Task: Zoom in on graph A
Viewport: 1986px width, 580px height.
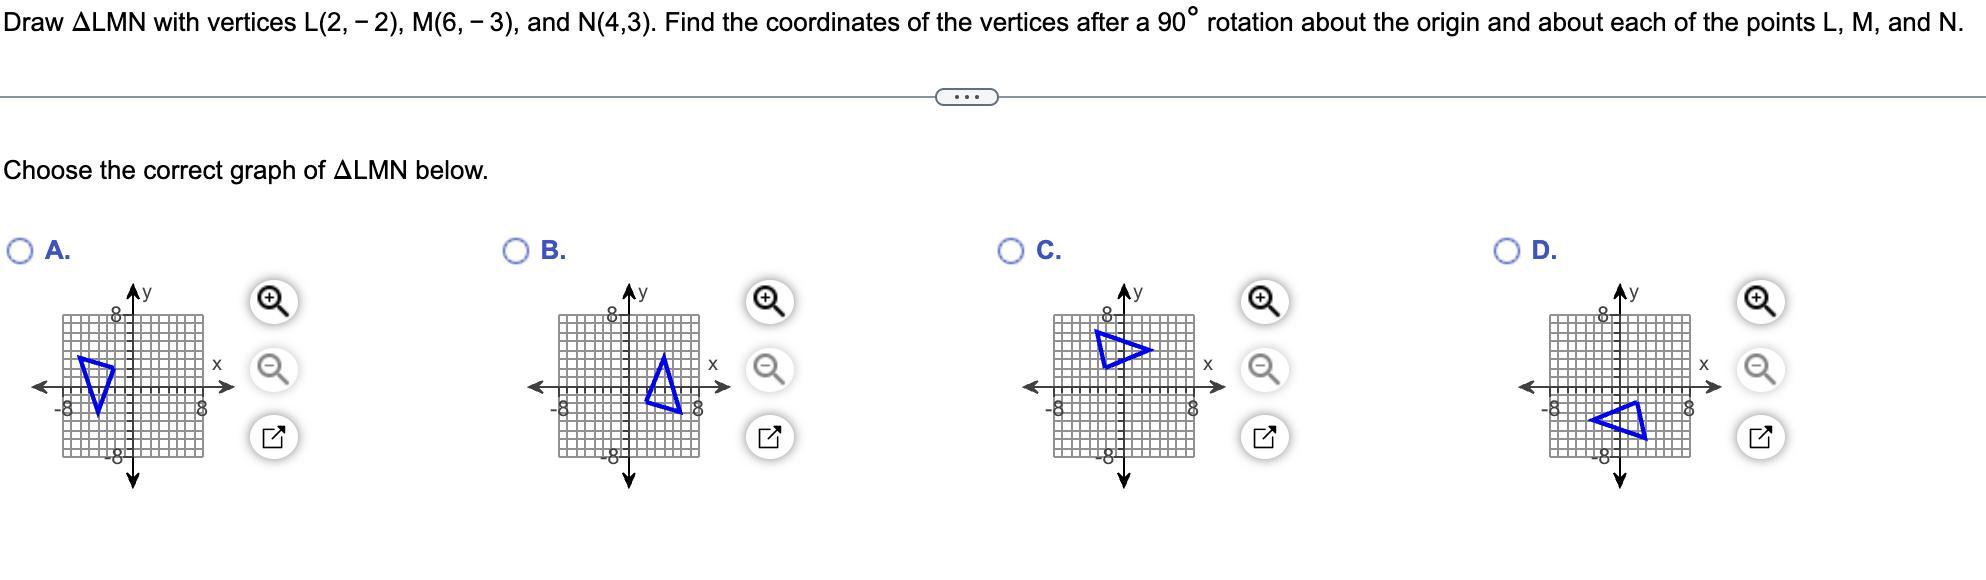Action: 273,301
